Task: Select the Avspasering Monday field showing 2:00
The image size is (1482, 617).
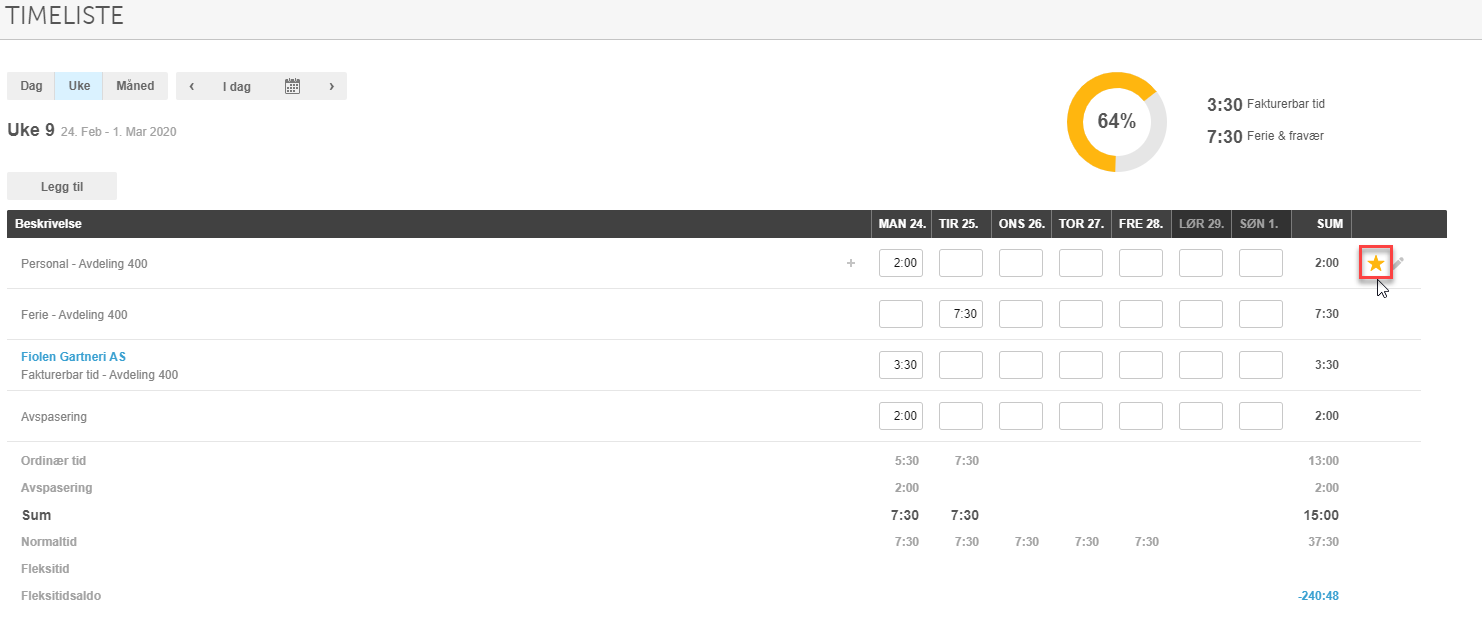Action: [x=901, y=416]
